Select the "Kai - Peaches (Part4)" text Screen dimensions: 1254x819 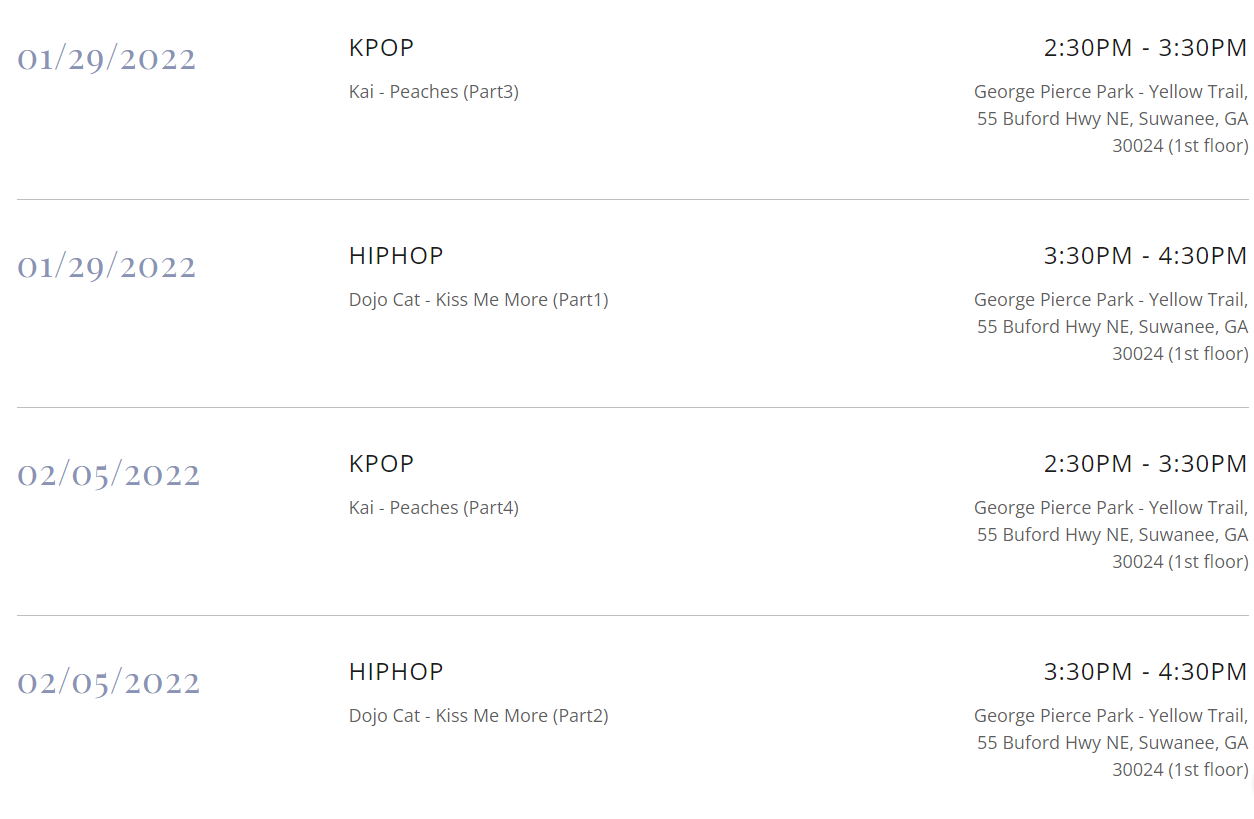pyautogui.click(x=433, y=508)
